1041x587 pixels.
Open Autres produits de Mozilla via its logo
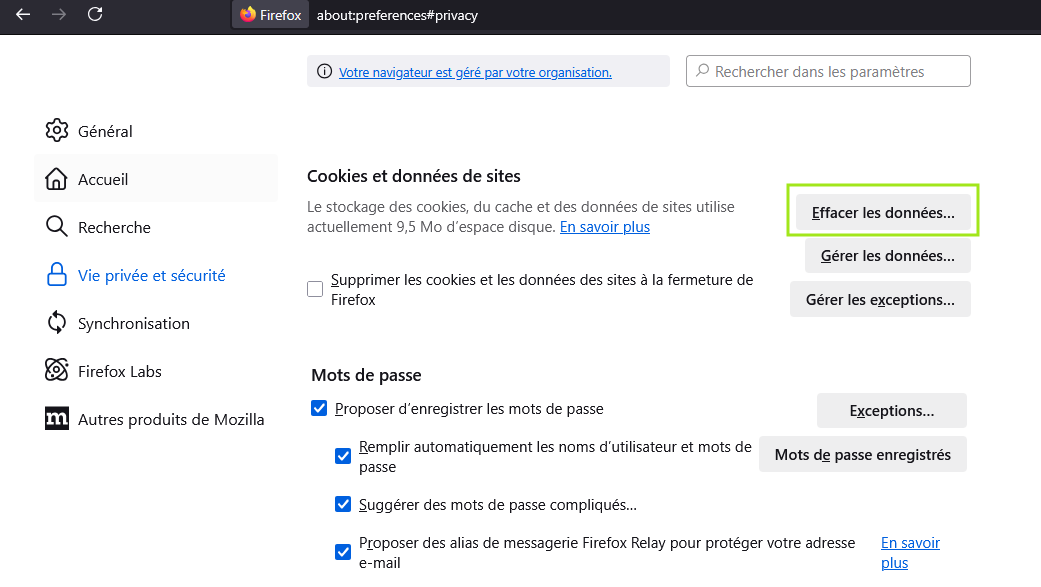[x=56, y=418]
